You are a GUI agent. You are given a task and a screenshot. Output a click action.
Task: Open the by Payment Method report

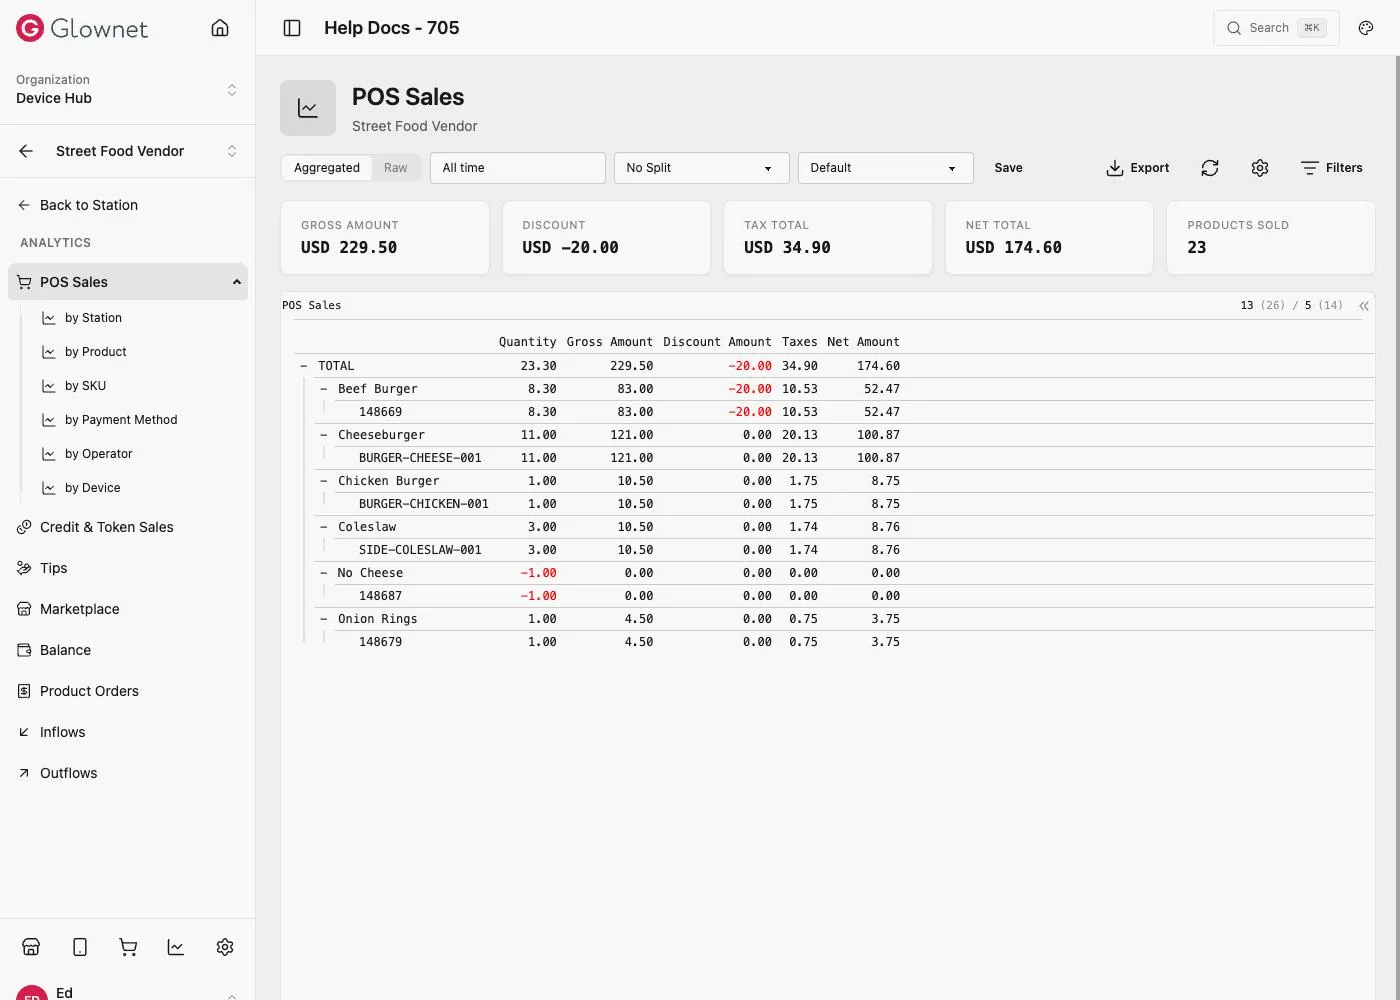[x=121, y=420]
